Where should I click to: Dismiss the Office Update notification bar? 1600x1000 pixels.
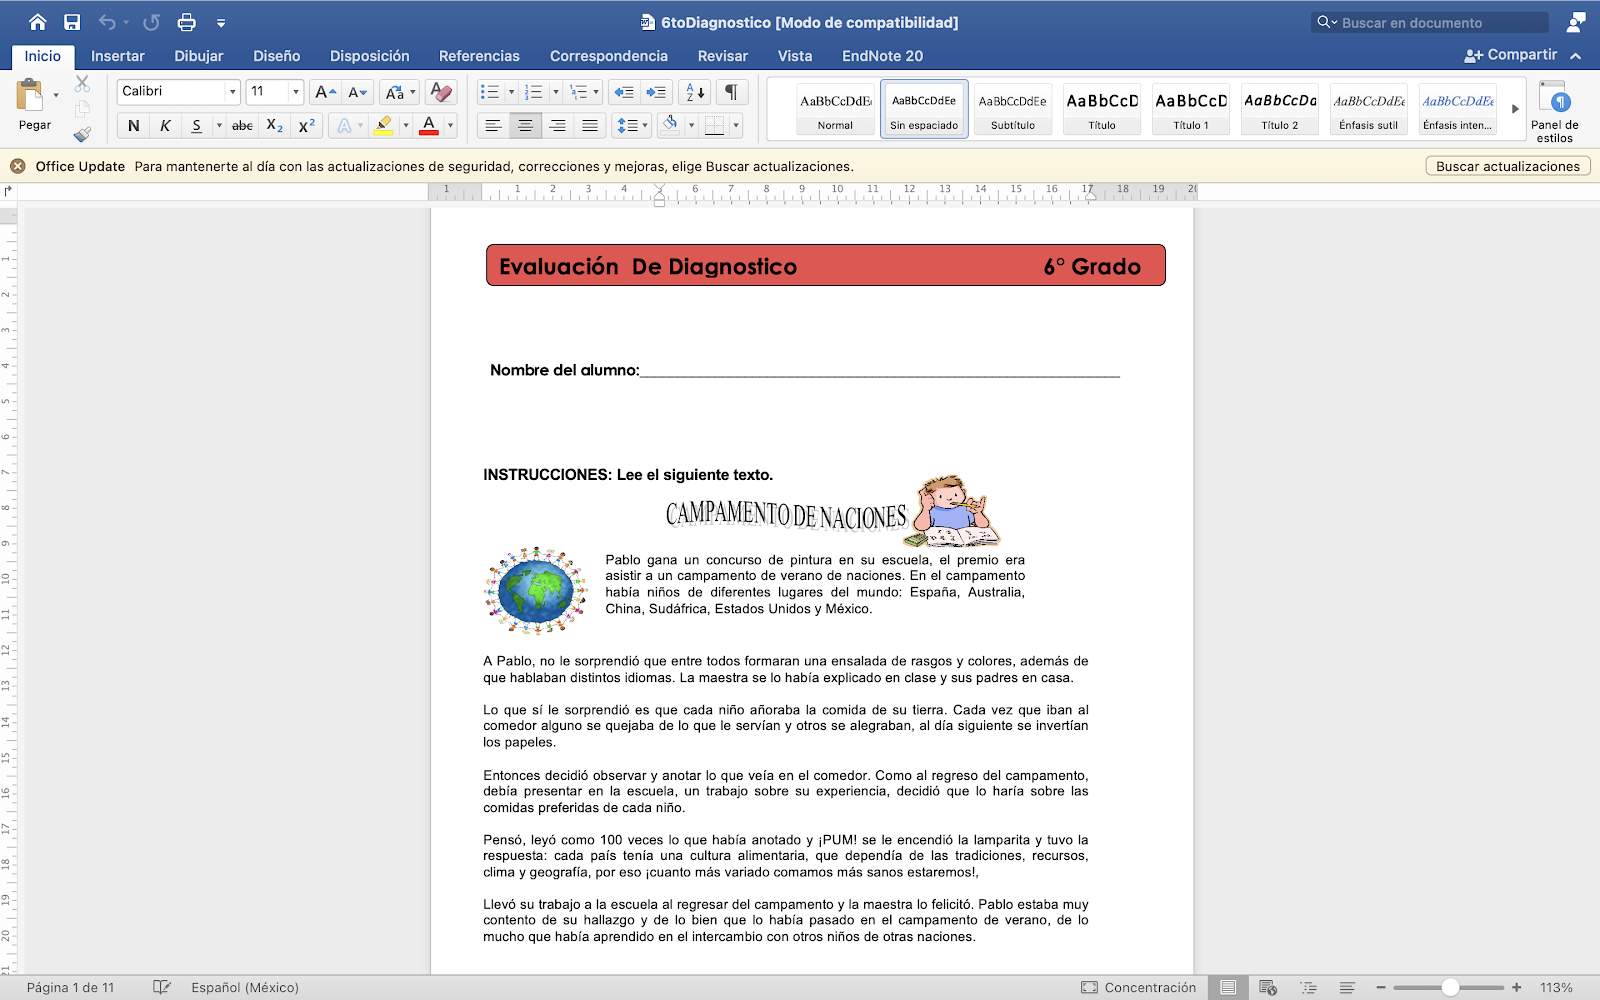click(17, 166)
